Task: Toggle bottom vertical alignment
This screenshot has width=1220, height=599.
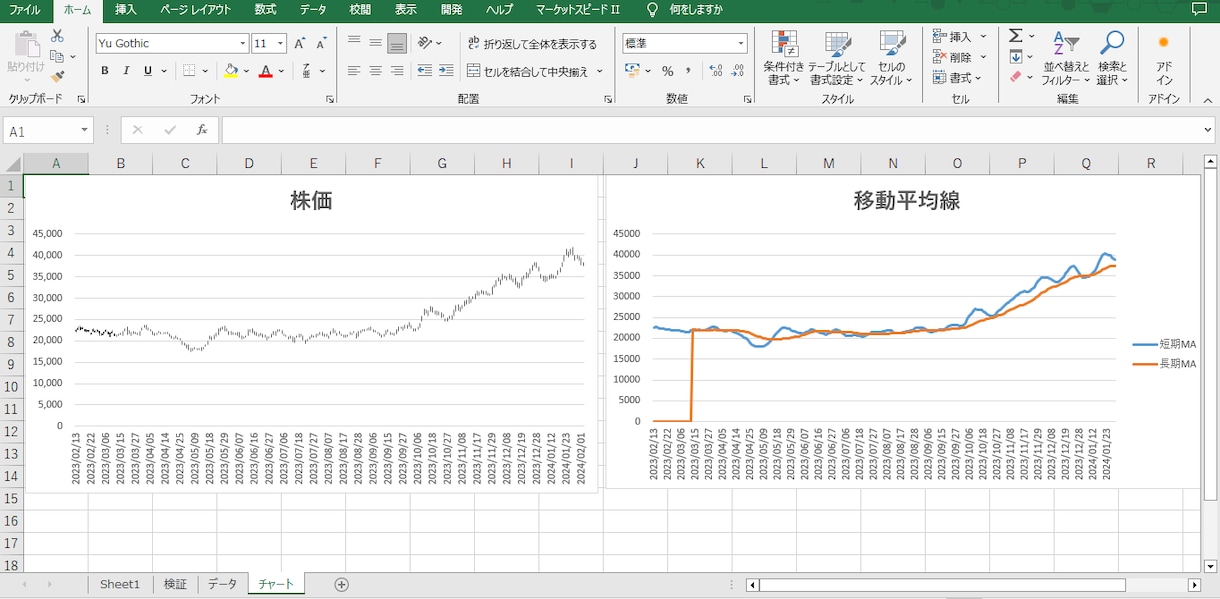Action: [x=397, y=43]
